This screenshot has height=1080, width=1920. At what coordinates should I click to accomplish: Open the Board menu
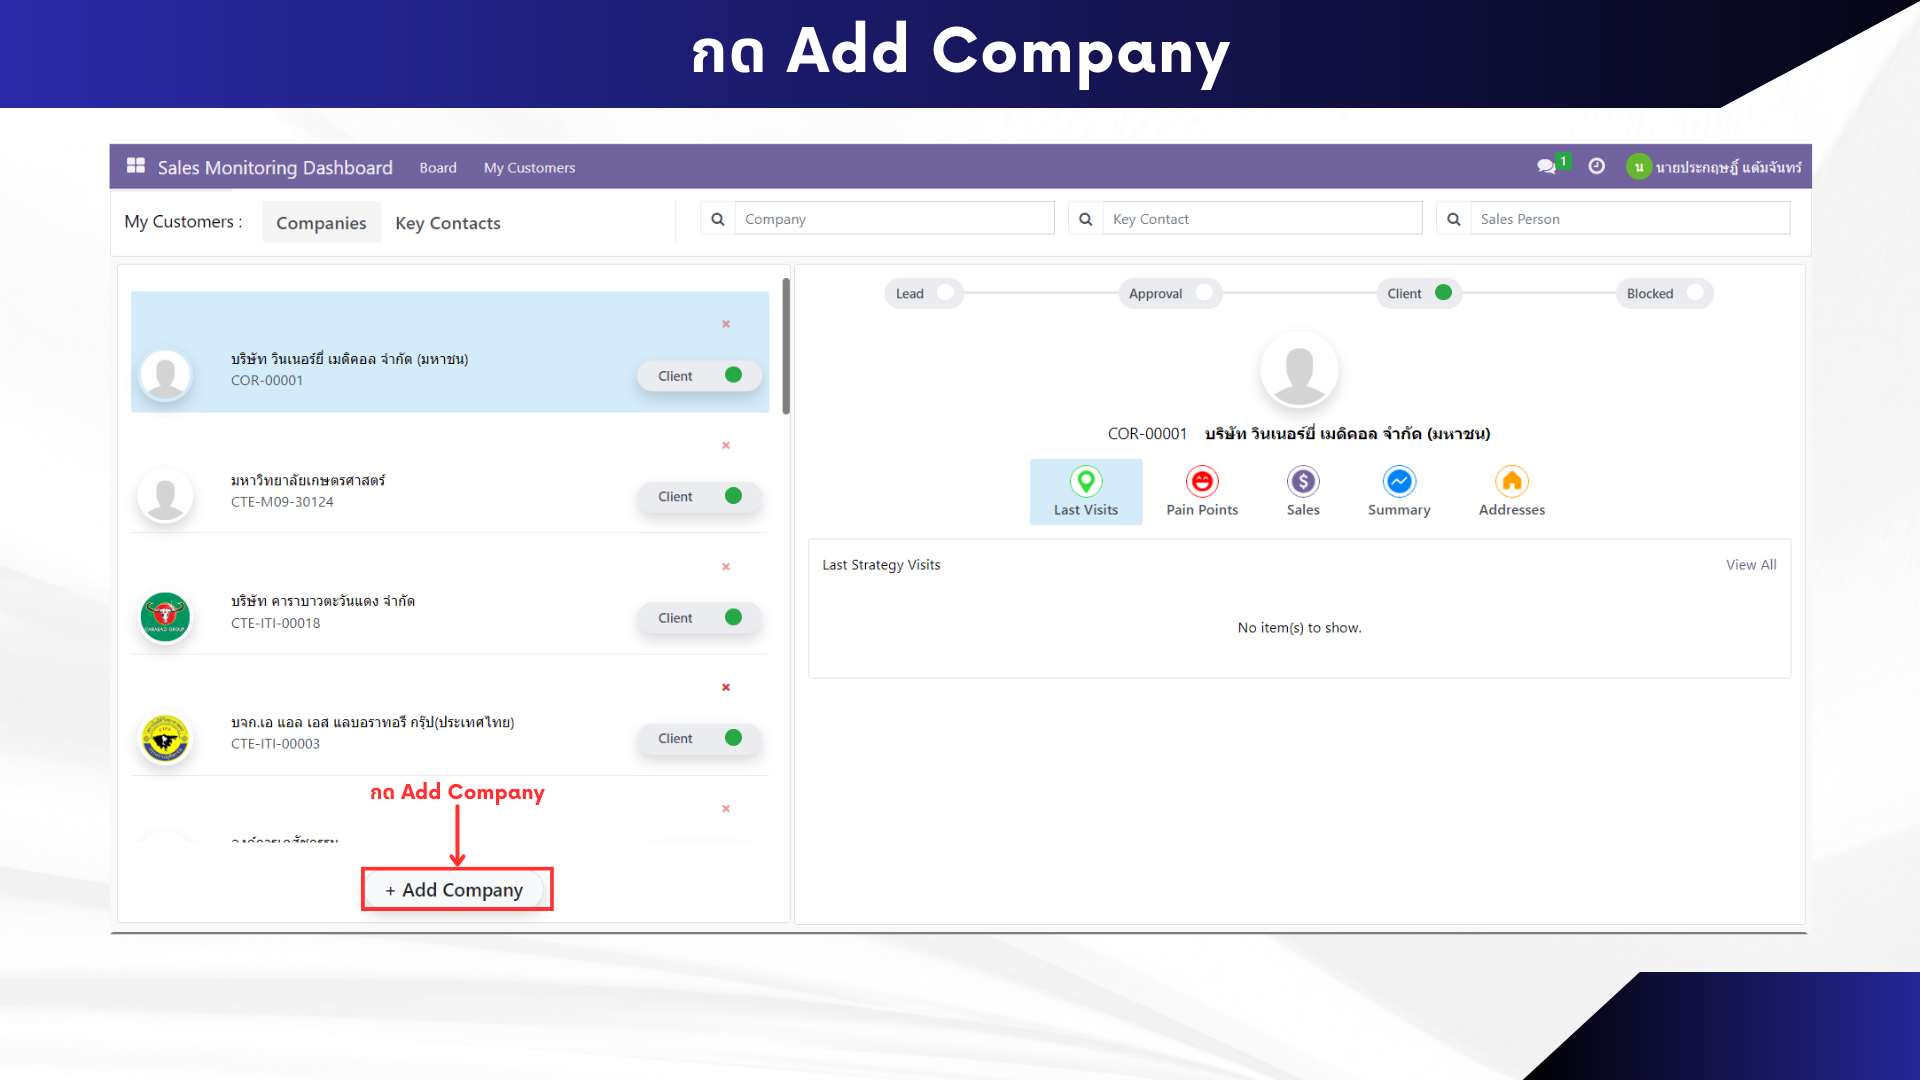[438, 168]
